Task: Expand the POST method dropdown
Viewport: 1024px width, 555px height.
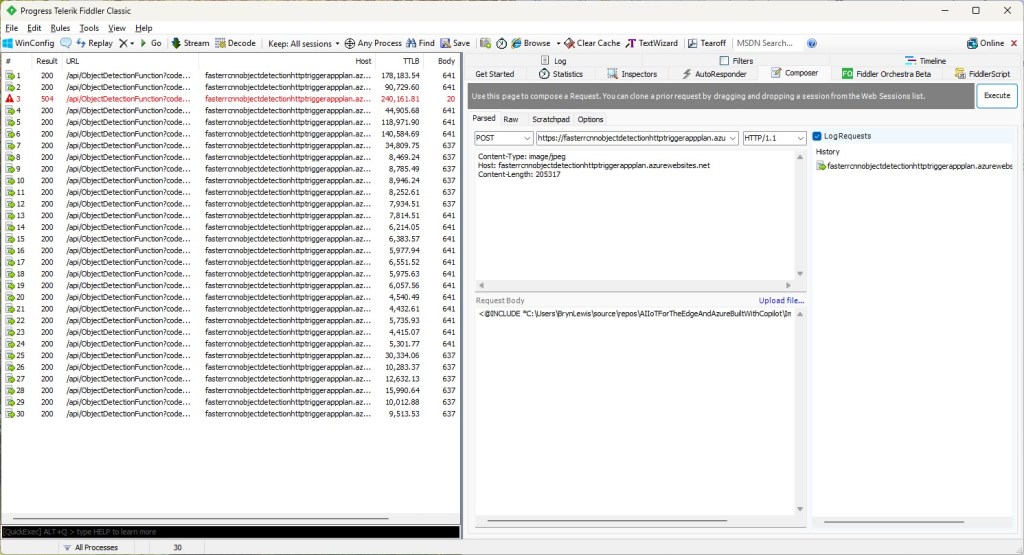Action: click(x=503, y=138)
